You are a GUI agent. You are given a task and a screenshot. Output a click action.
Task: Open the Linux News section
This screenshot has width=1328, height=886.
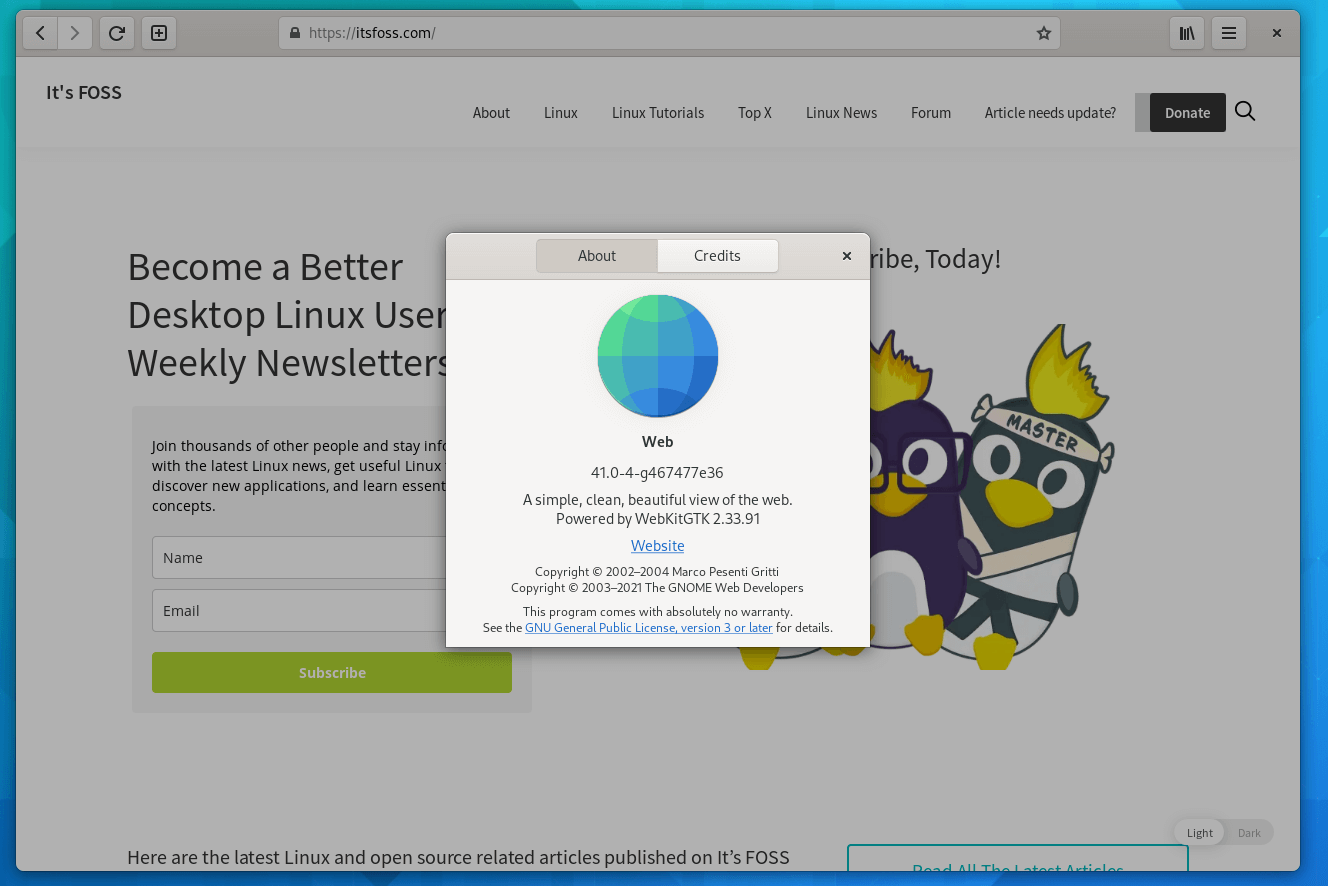(841, 112)
